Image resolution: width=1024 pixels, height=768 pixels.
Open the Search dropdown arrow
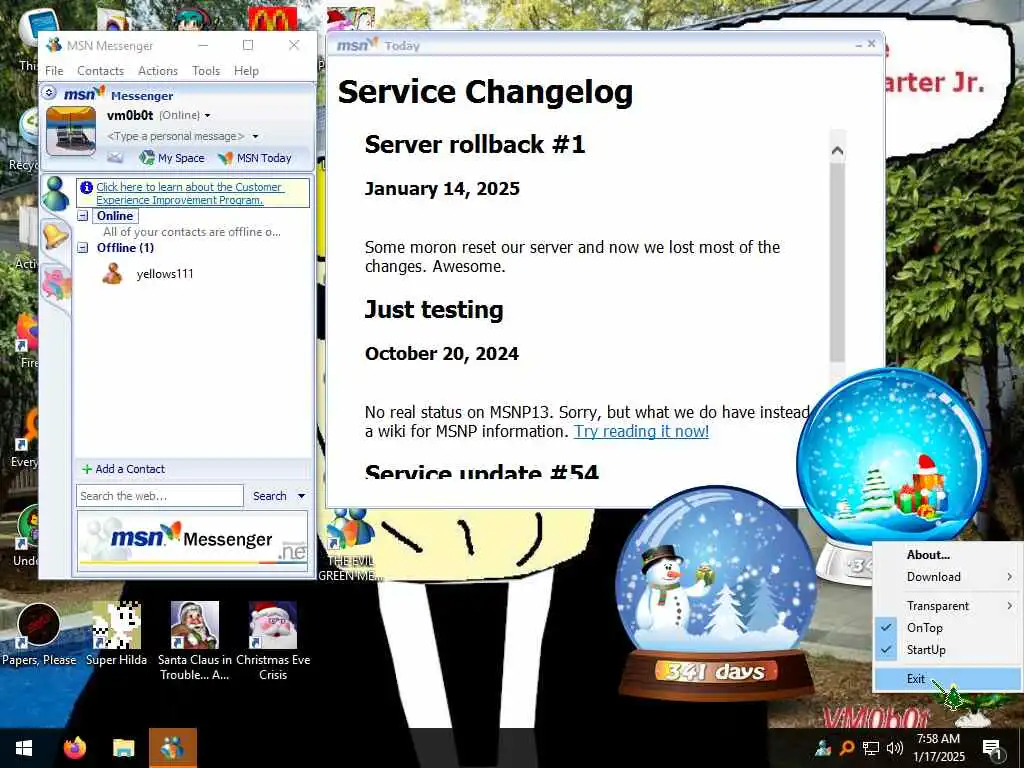coord(301,496)
